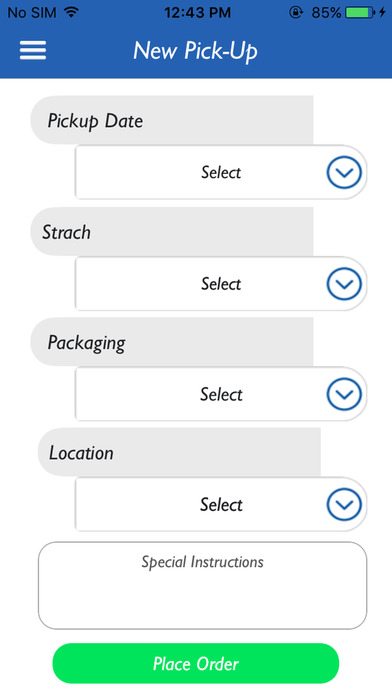Tap the battery icon in status bar
This screenshot has height=696, width=392.
360,12
